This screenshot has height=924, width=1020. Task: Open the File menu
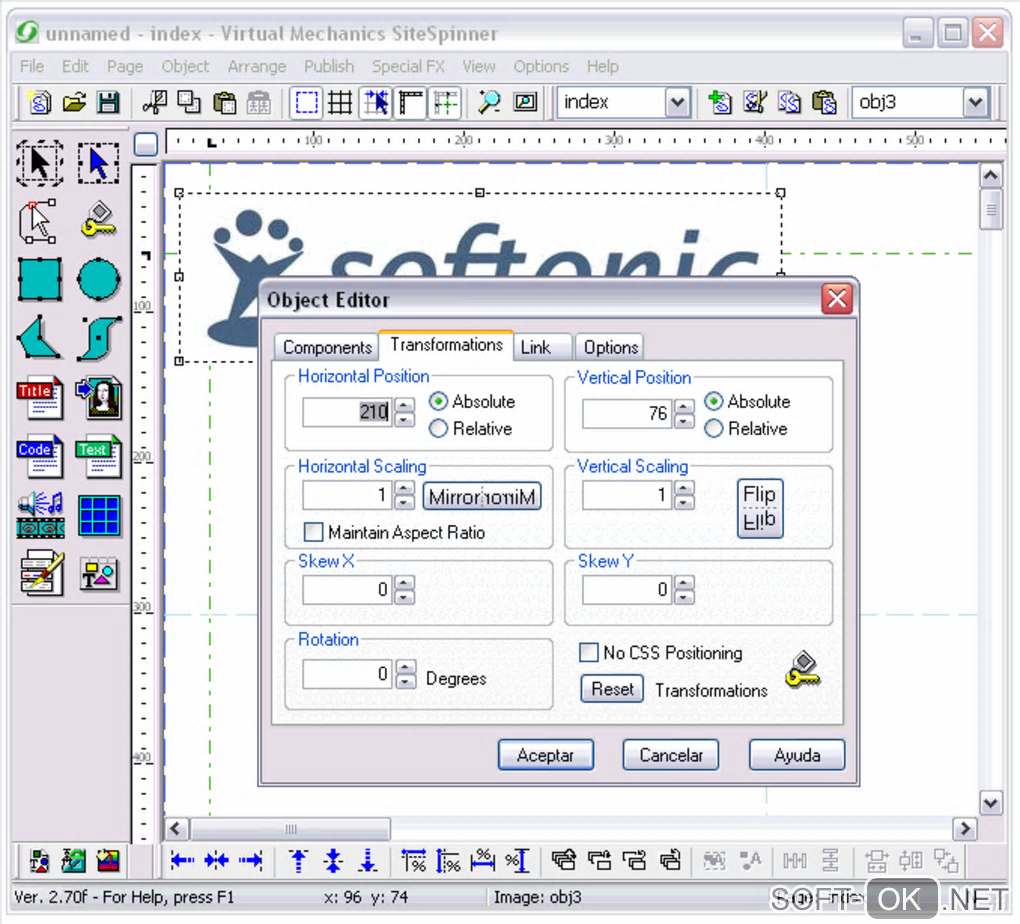tap(32, 66)
